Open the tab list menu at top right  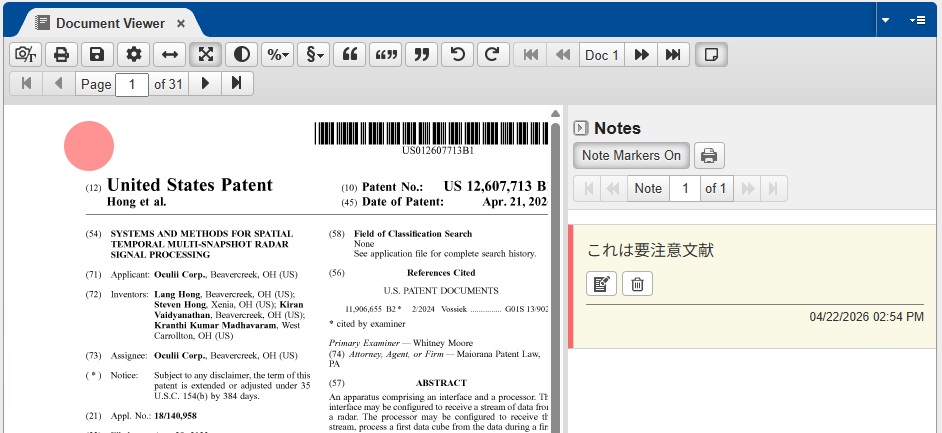pyautogui.click(x=917, y=21)
